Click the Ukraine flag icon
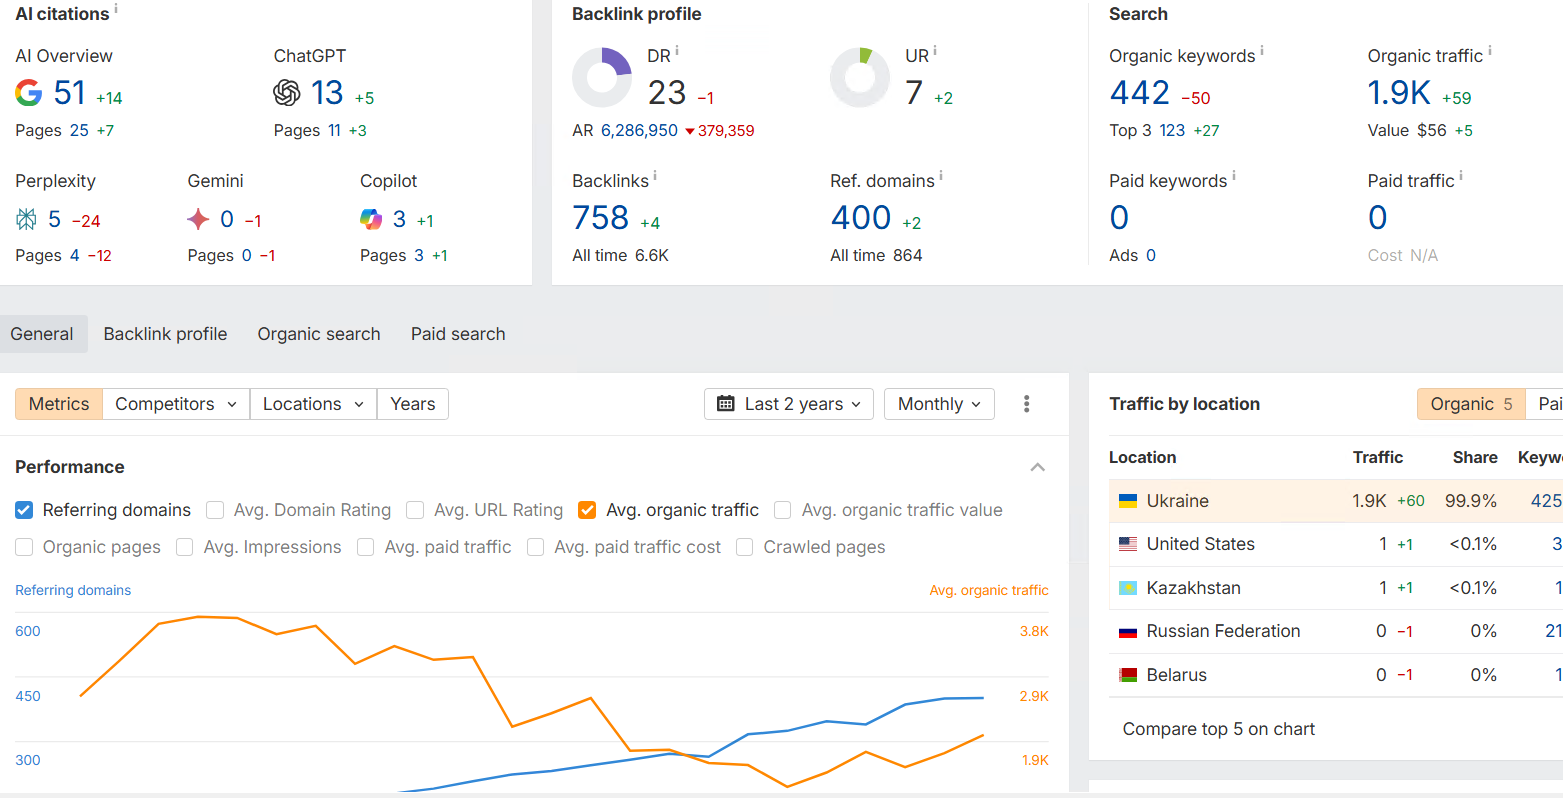 point(1128,501)
